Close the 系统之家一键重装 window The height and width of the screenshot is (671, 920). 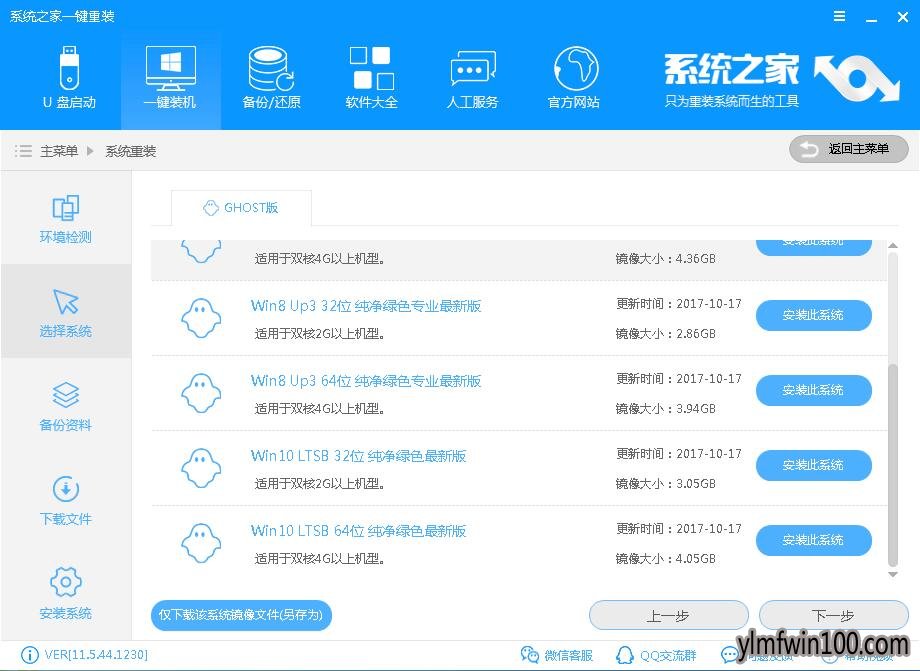903,17
